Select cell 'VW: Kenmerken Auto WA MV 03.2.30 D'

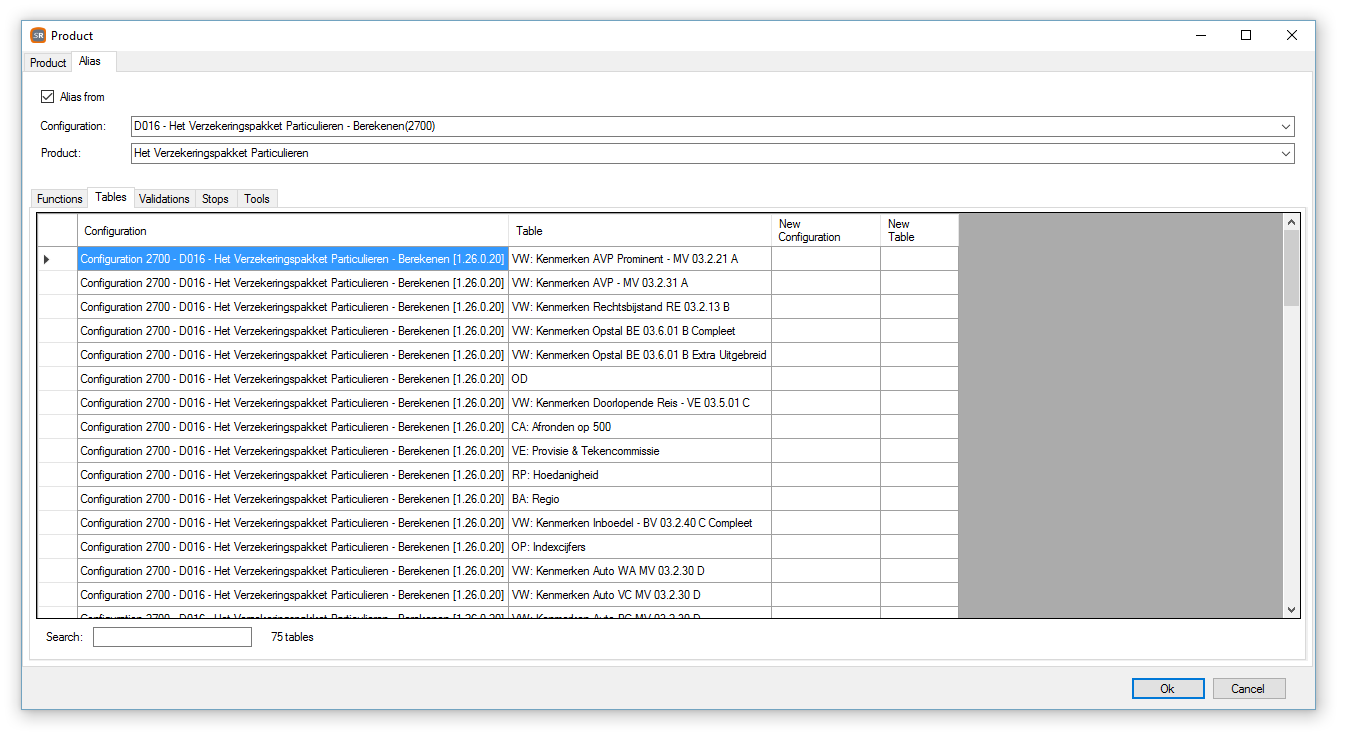[640, 571]
